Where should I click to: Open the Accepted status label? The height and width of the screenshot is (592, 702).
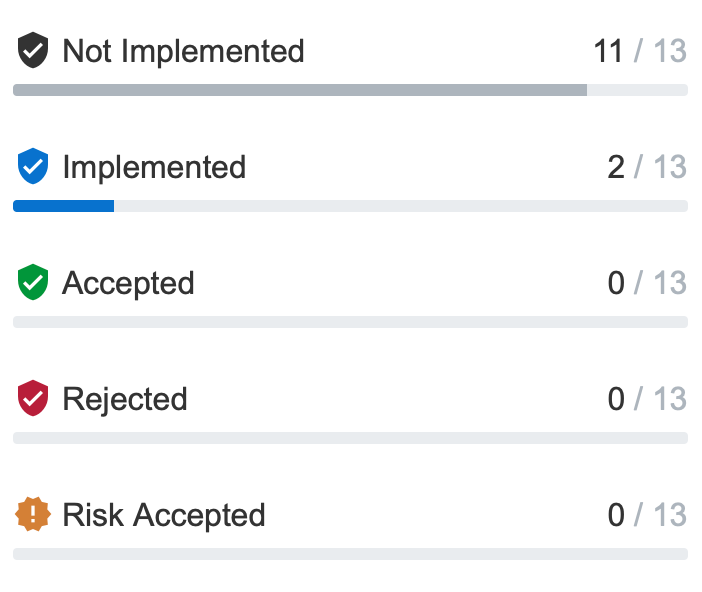pyautogui.click(x=128, y=283)
